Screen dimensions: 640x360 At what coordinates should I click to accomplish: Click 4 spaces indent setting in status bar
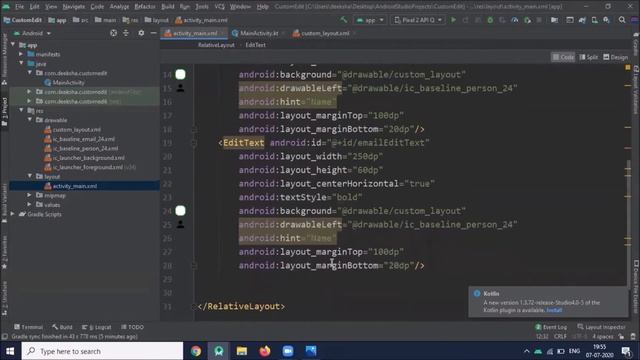603,336
